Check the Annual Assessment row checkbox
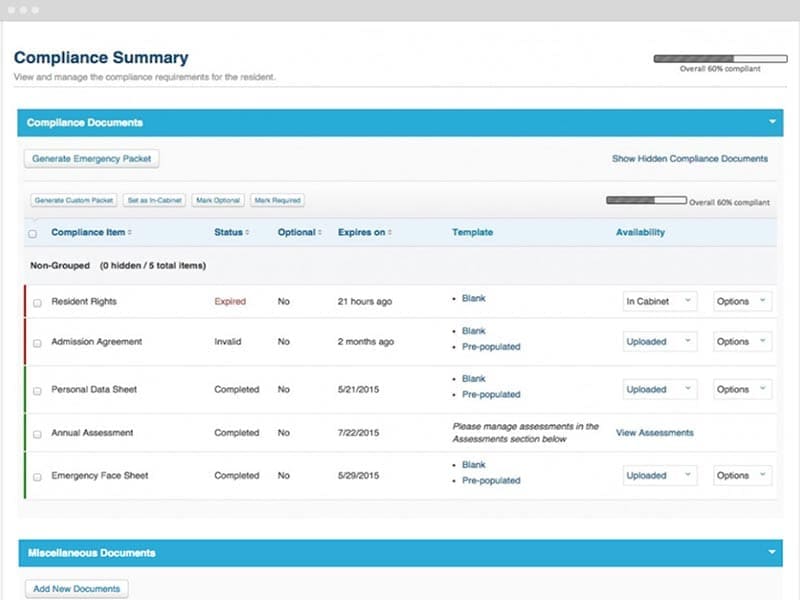Viewport: 800px width, 600px height. 36,432
